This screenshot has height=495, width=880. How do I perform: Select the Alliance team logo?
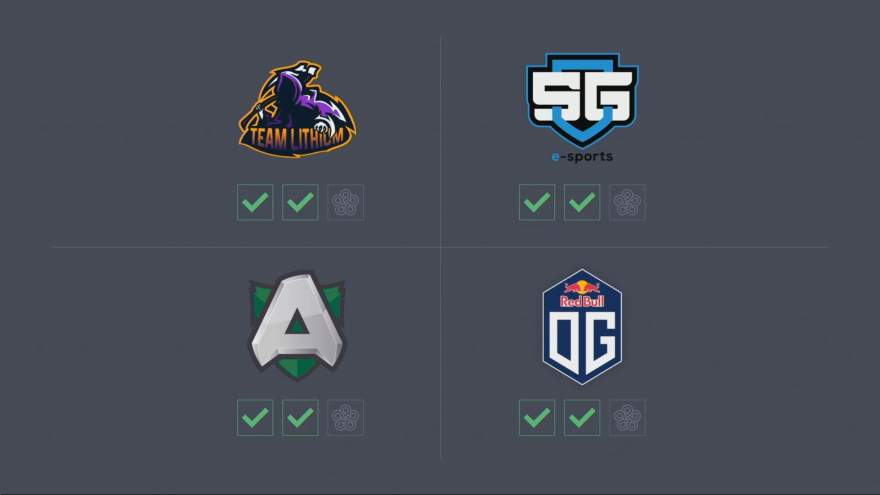point(297,326)
